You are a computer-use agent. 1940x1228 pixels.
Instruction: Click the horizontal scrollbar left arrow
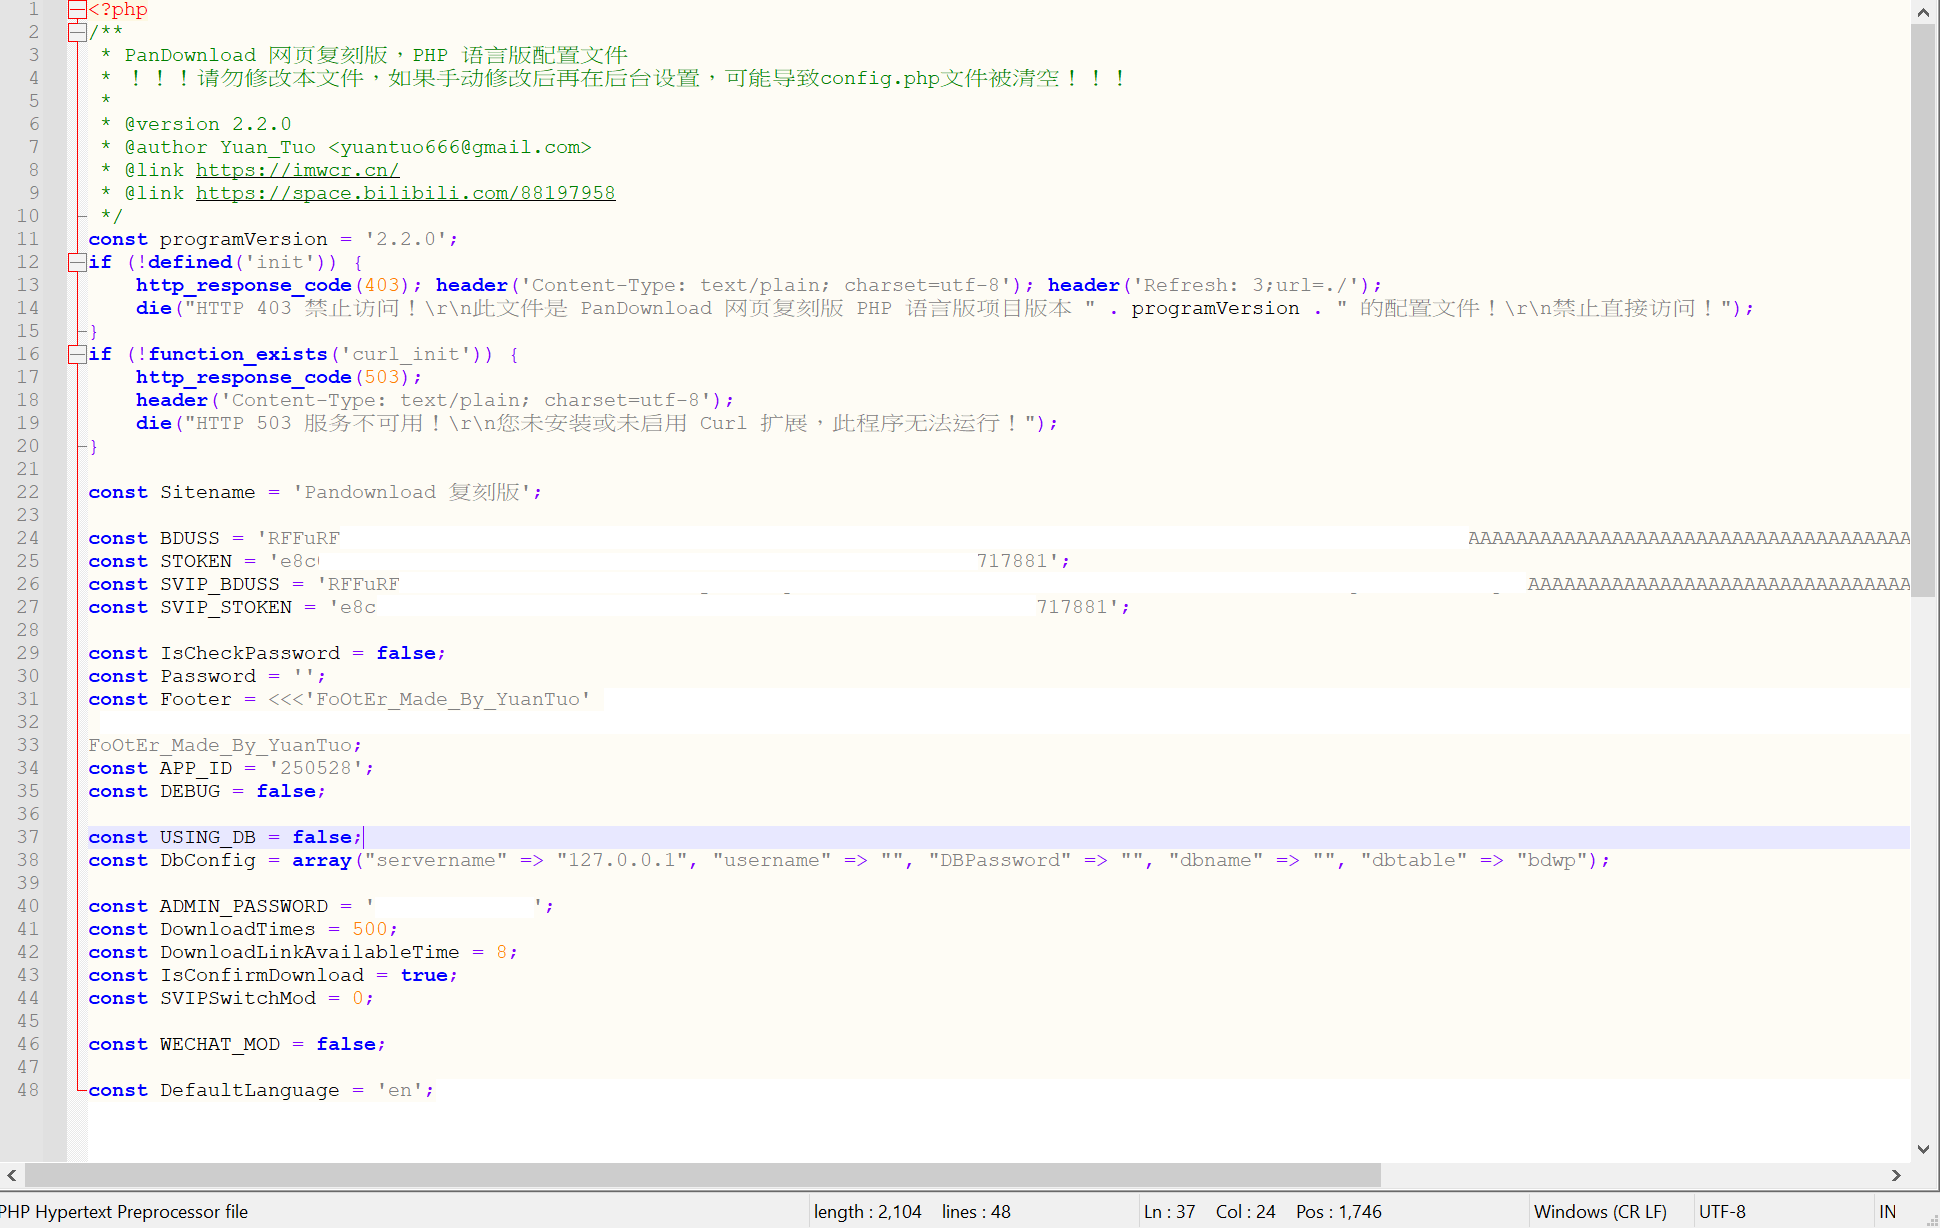pos(11,1175)
